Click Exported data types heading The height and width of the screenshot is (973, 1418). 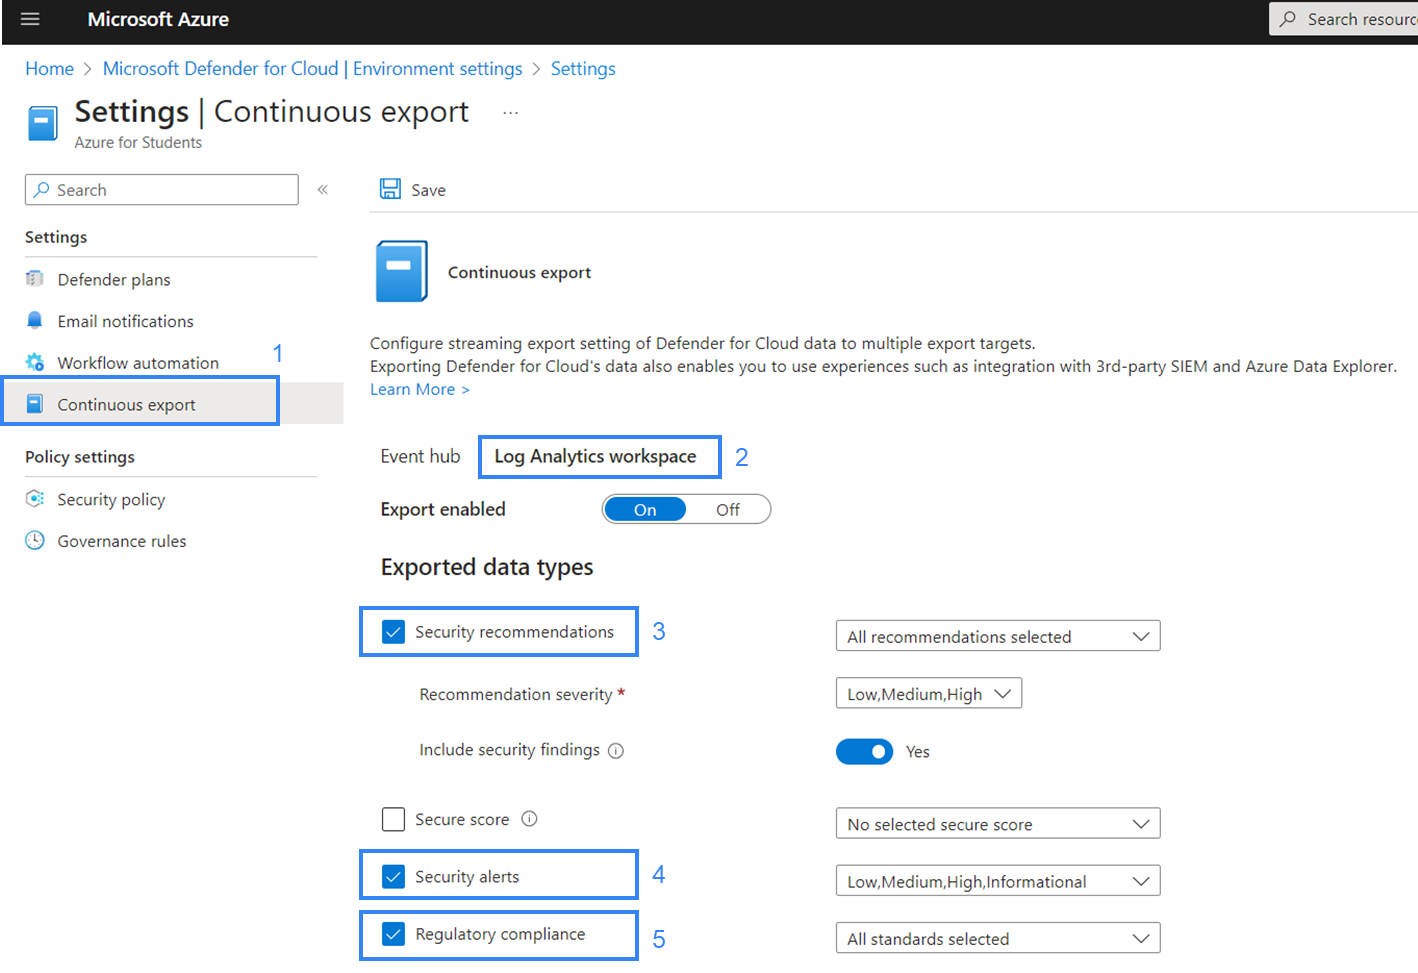487,567
